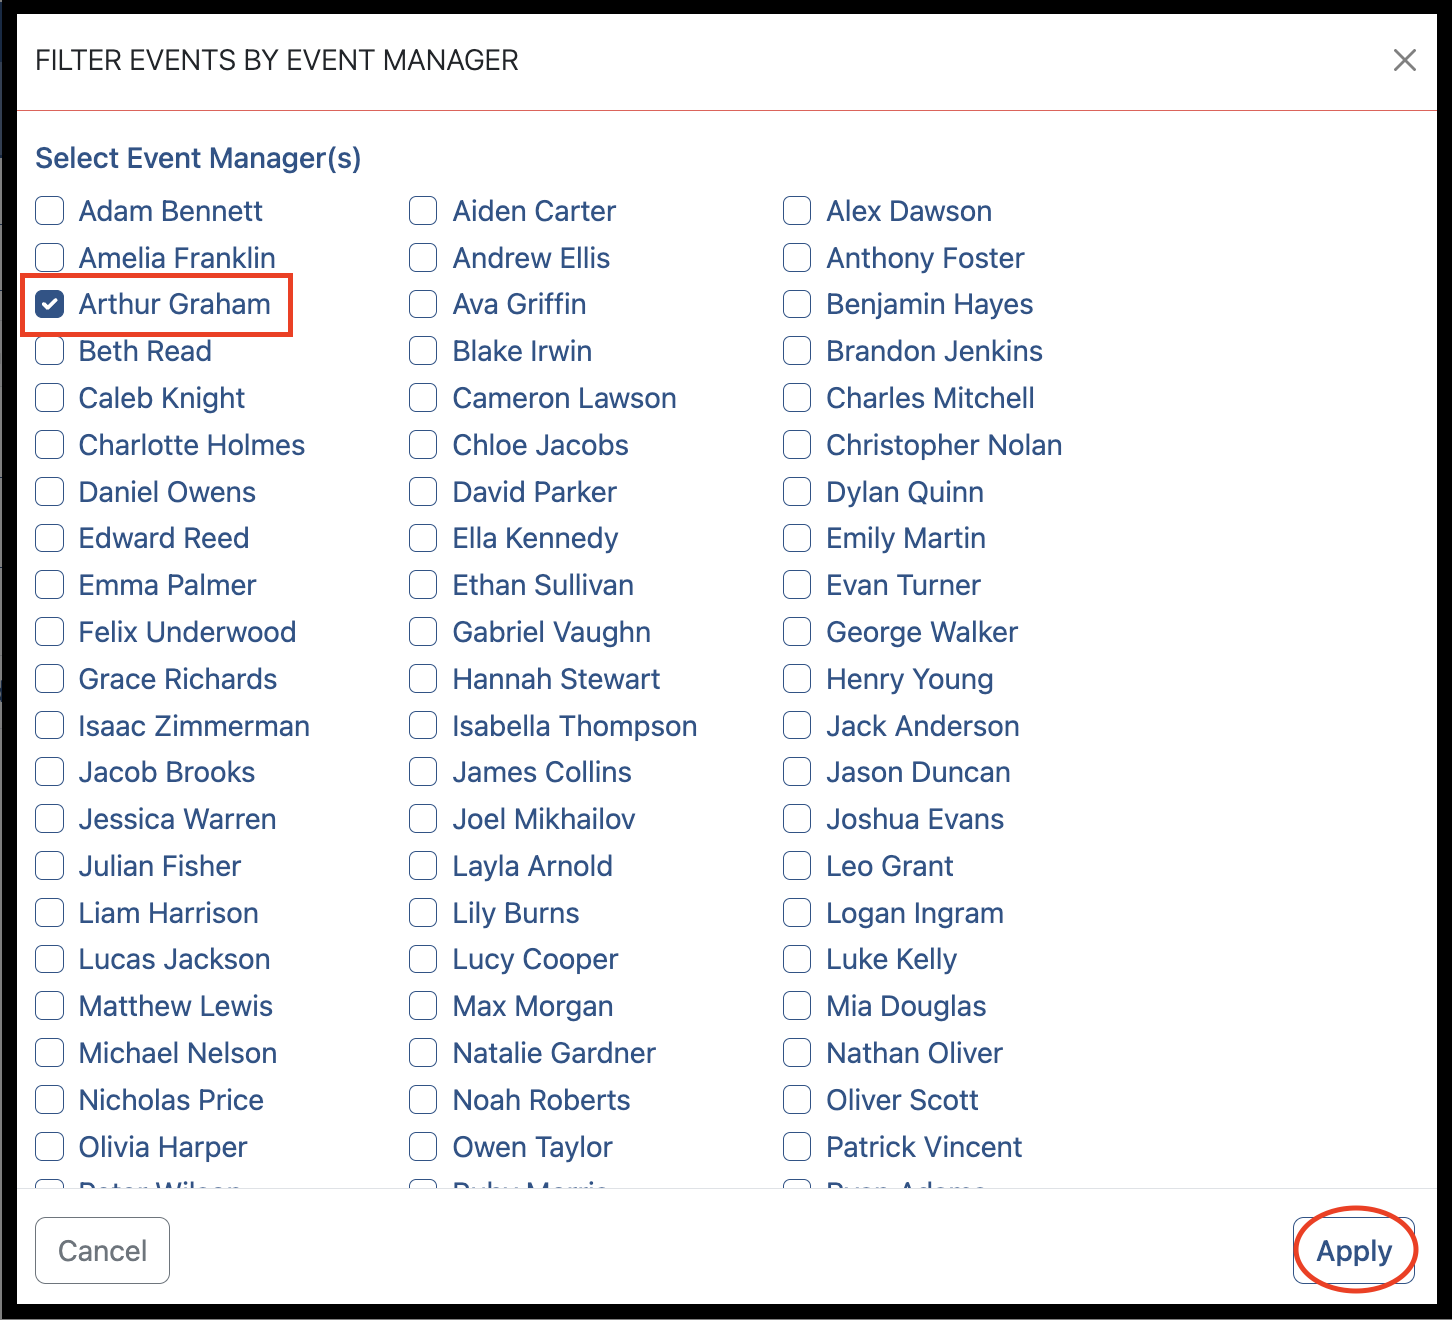Close the Filter Events dialog
1452x1320 pixels.
(1404, 60)
